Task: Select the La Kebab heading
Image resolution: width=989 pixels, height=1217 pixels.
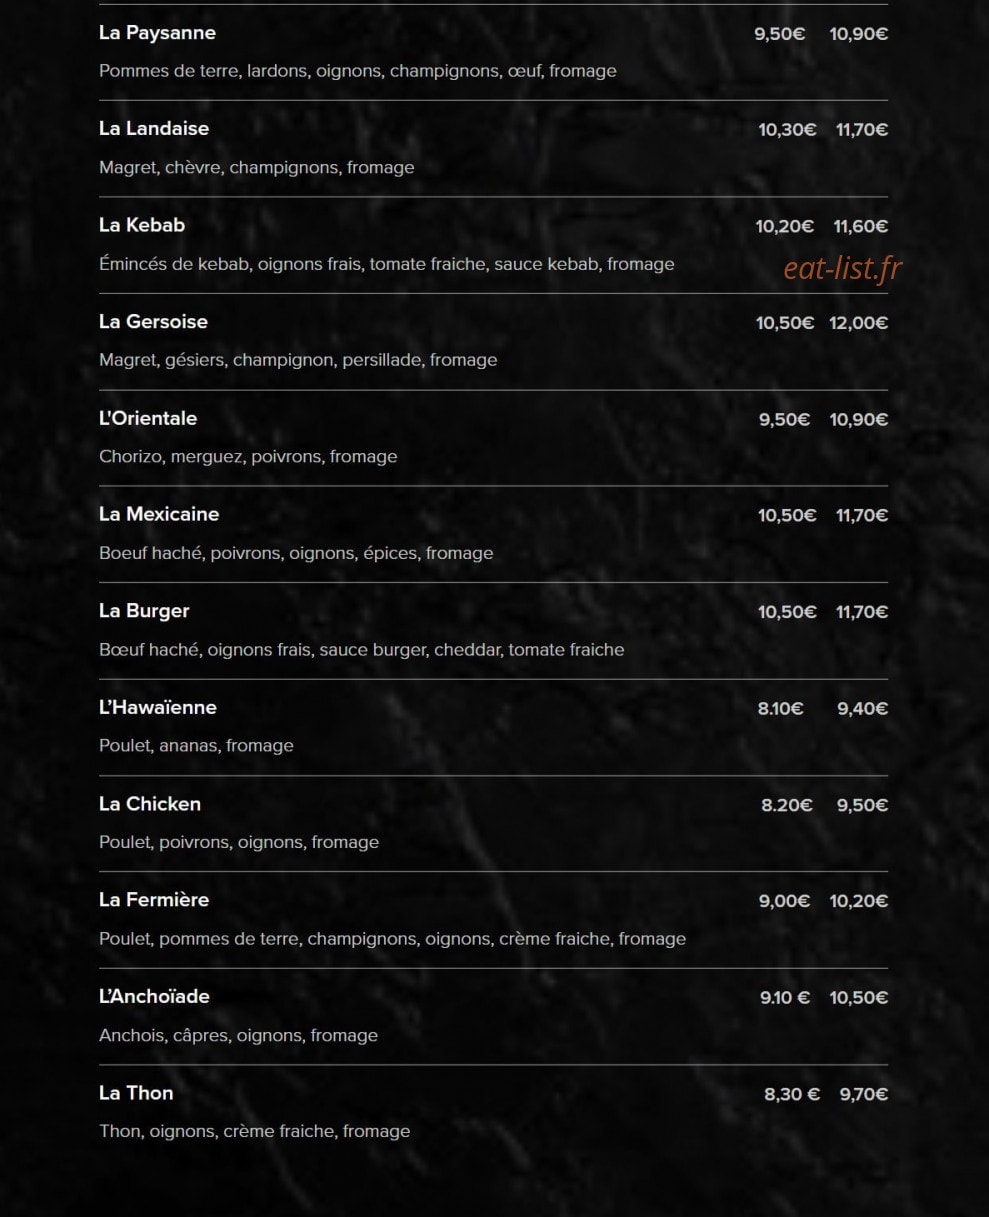Action: 142,225
